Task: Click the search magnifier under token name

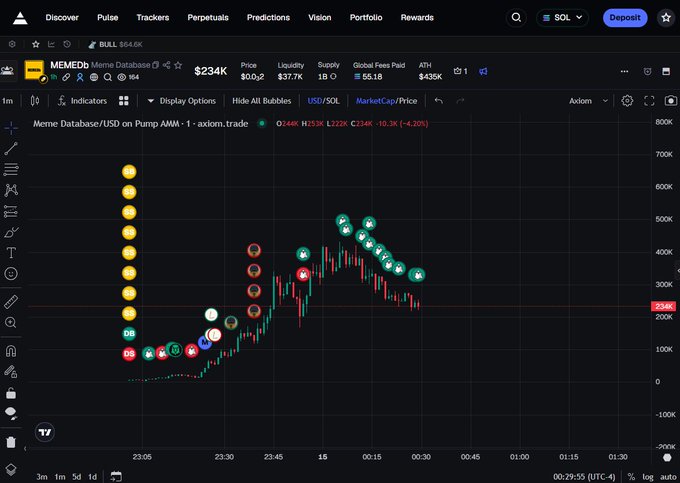Action: [108, 77]
